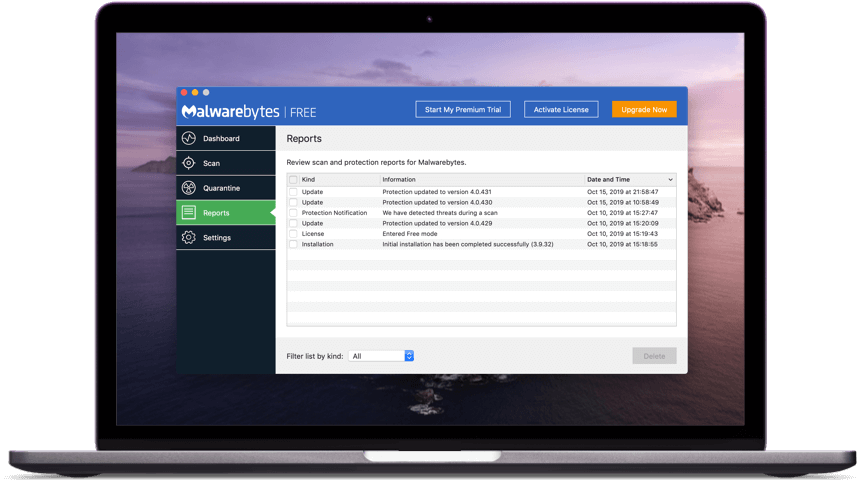864x480 pixels.
Task: Check the Protection Notification report
Action: [x=293, y=213]
